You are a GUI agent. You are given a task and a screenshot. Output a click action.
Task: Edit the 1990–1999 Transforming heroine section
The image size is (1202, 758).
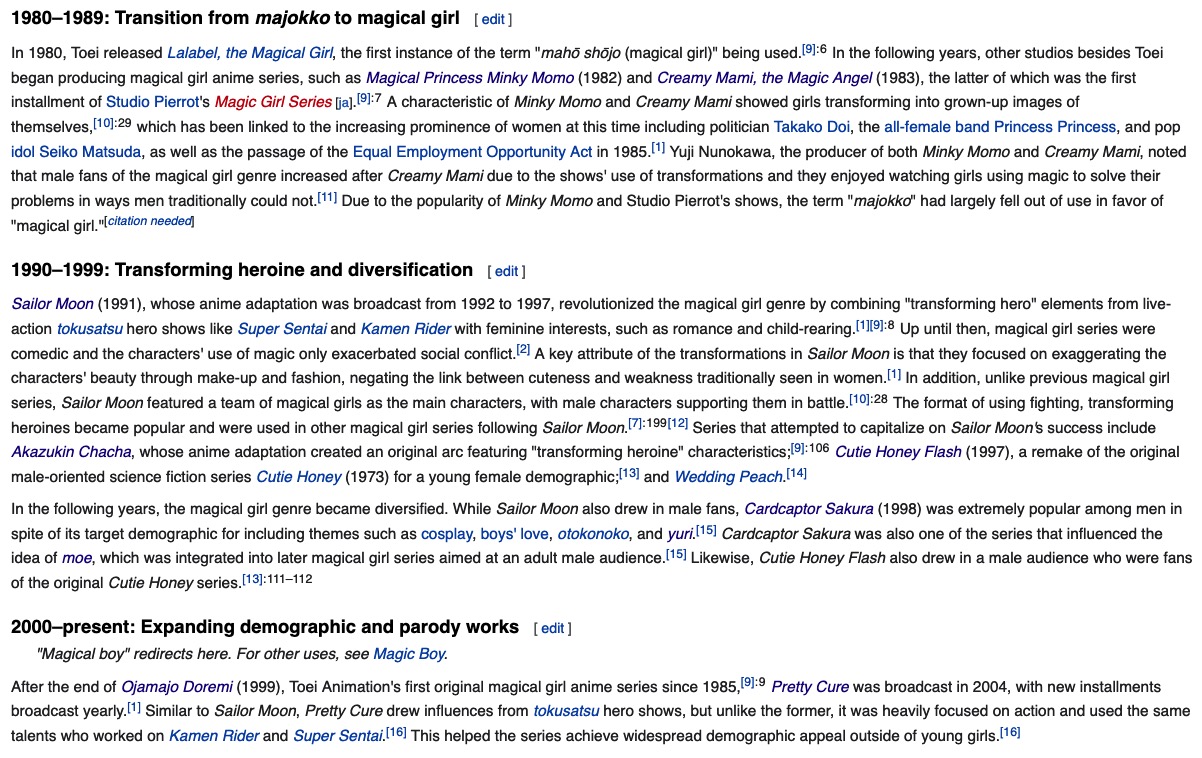[507, 272]
